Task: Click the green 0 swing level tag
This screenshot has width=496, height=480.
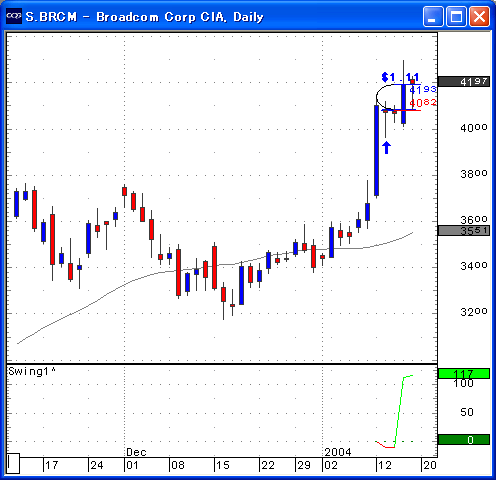Action: tap(464, 440)
